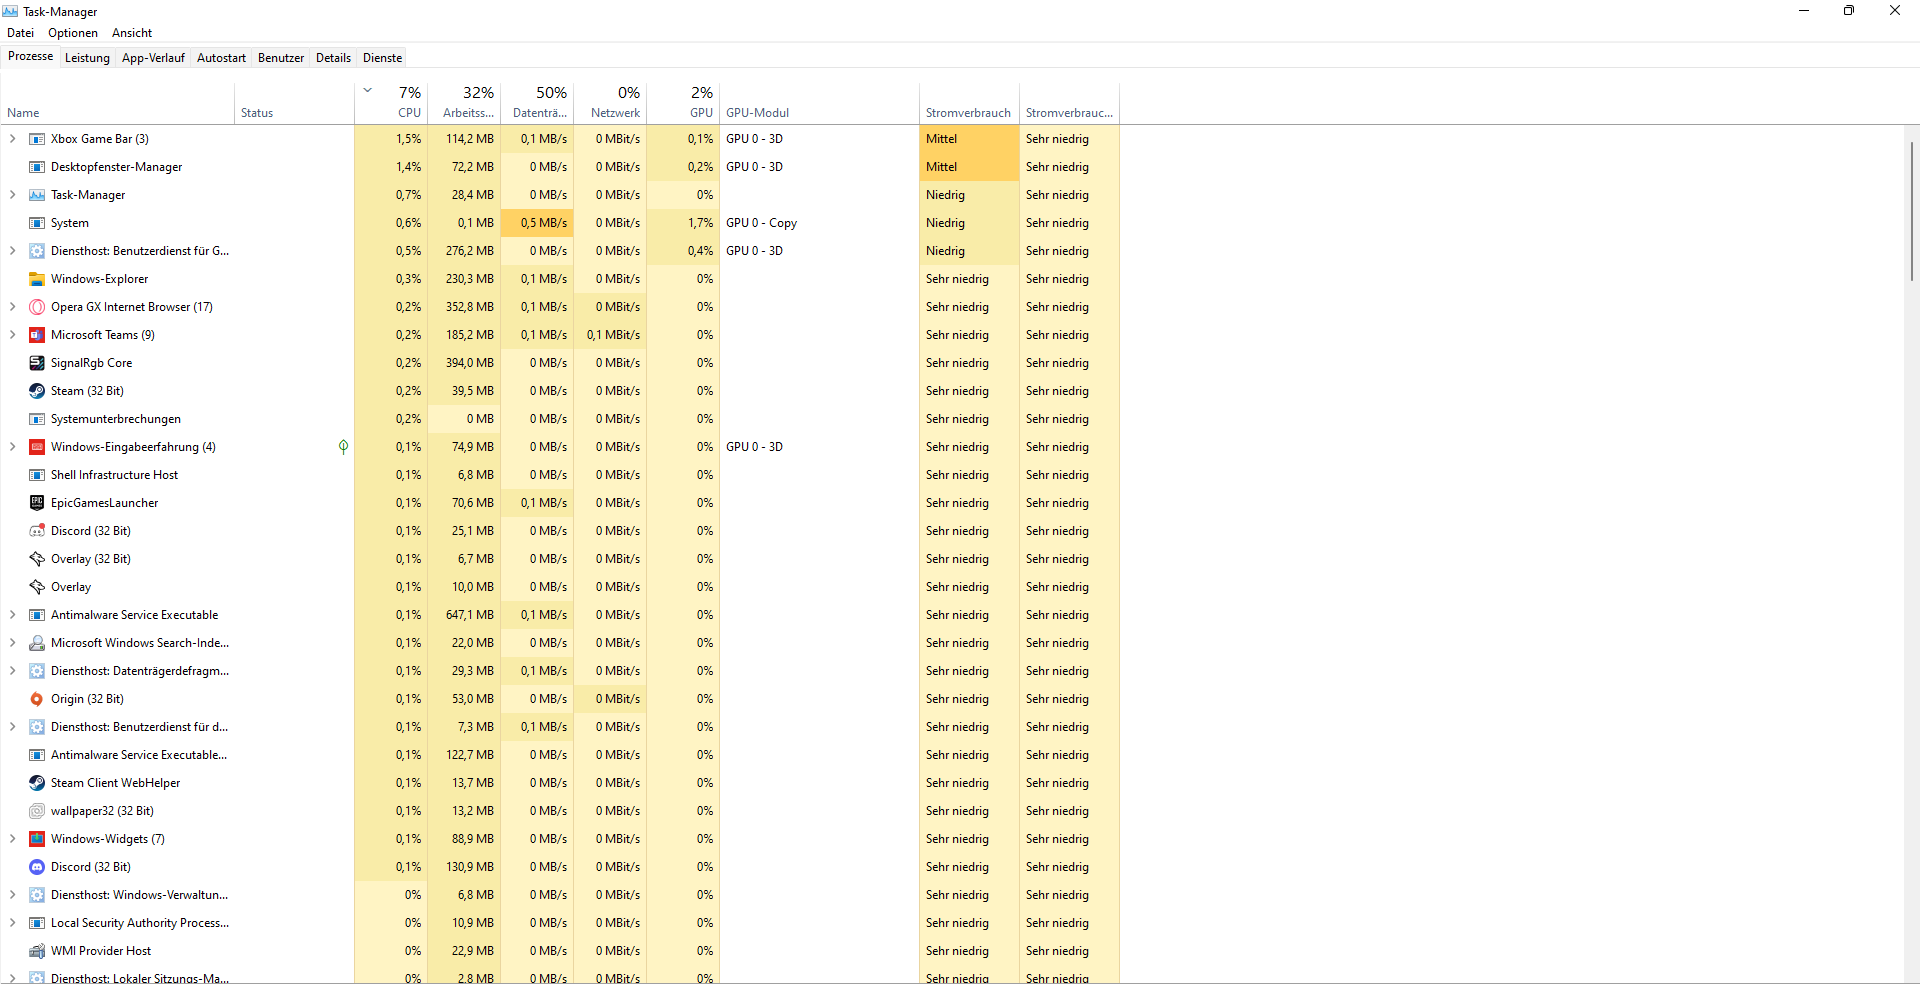Expand Microsoft Teams (9) group
The image size is (1920, 989).
(12, 335)
